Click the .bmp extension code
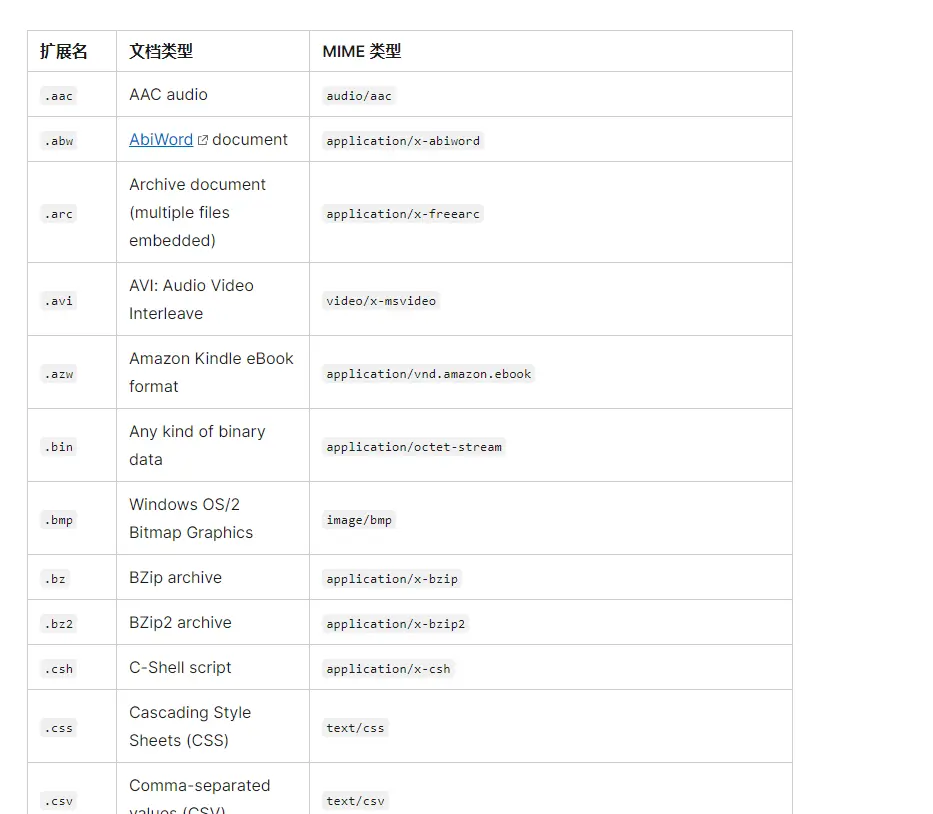 tap(59, 520)
